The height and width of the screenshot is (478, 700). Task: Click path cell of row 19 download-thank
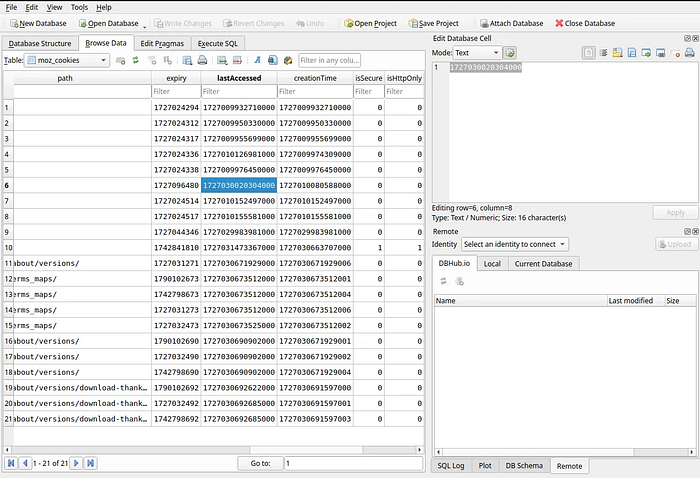pyautogui.click(x=82, y=388)
